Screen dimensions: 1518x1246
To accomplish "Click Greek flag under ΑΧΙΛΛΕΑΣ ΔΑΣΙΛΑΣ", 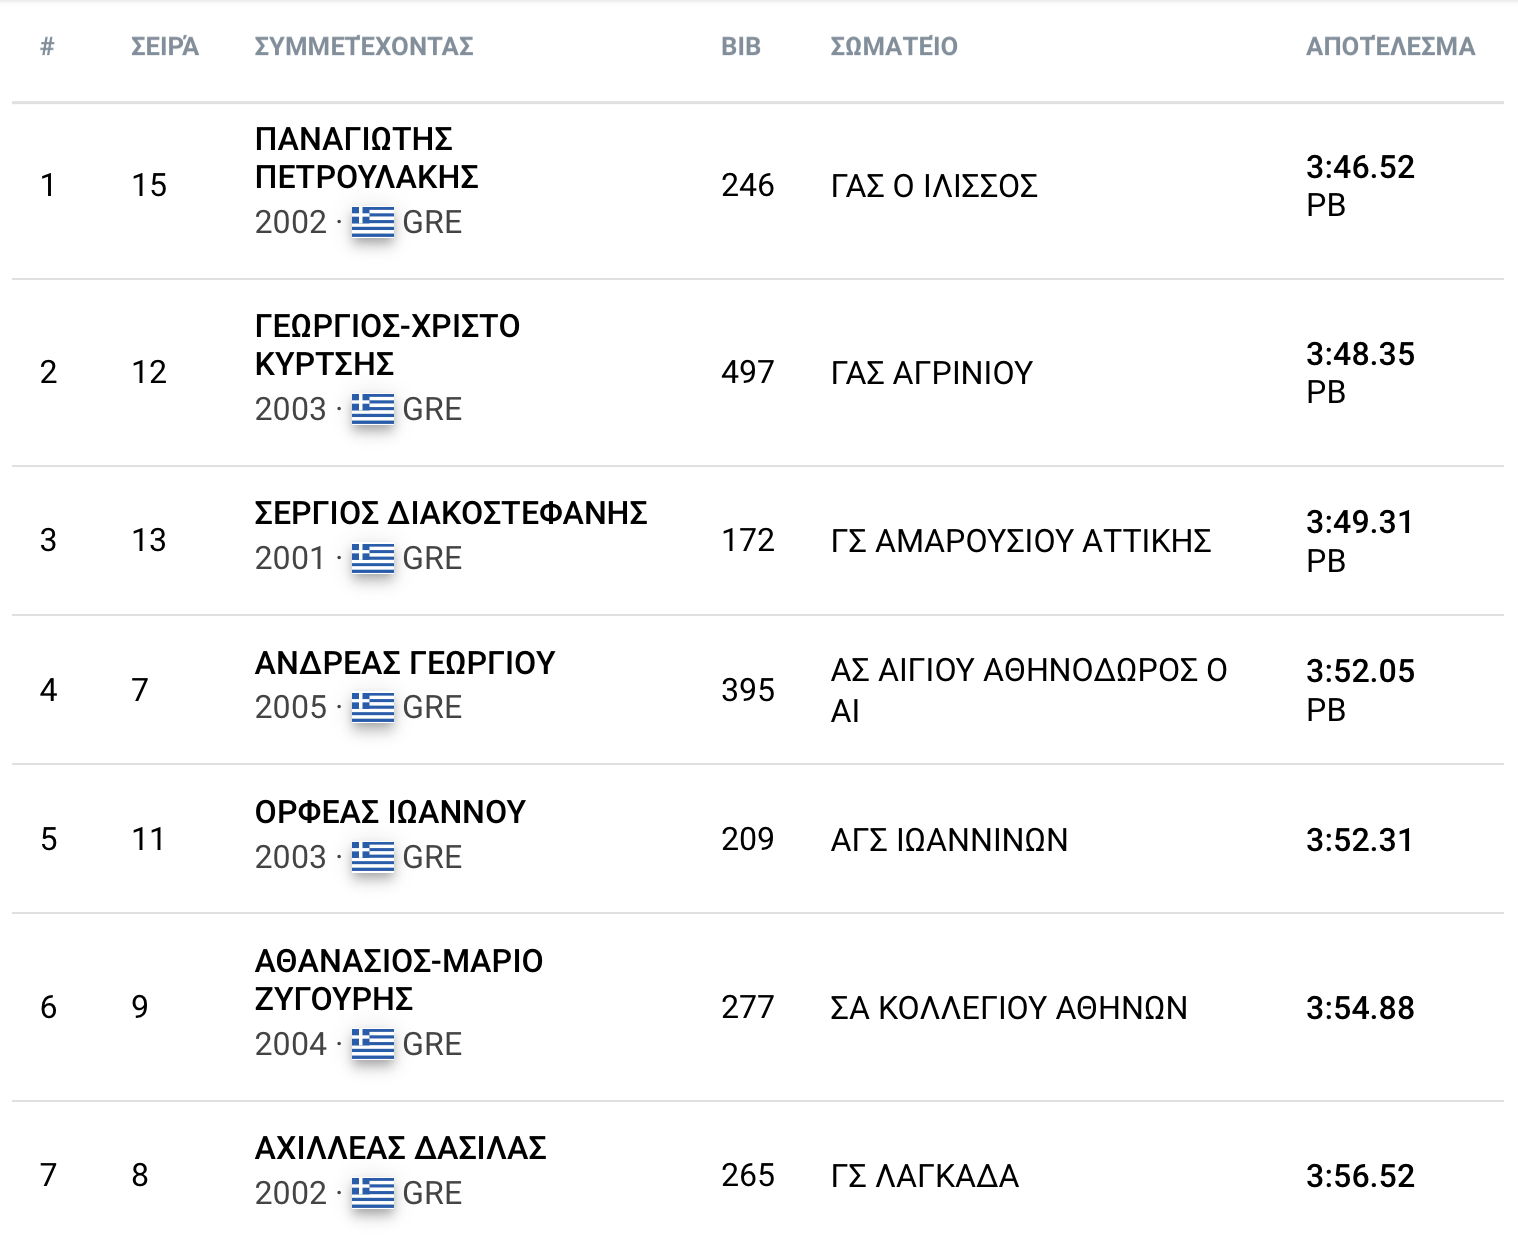I will coord(372,1193).
